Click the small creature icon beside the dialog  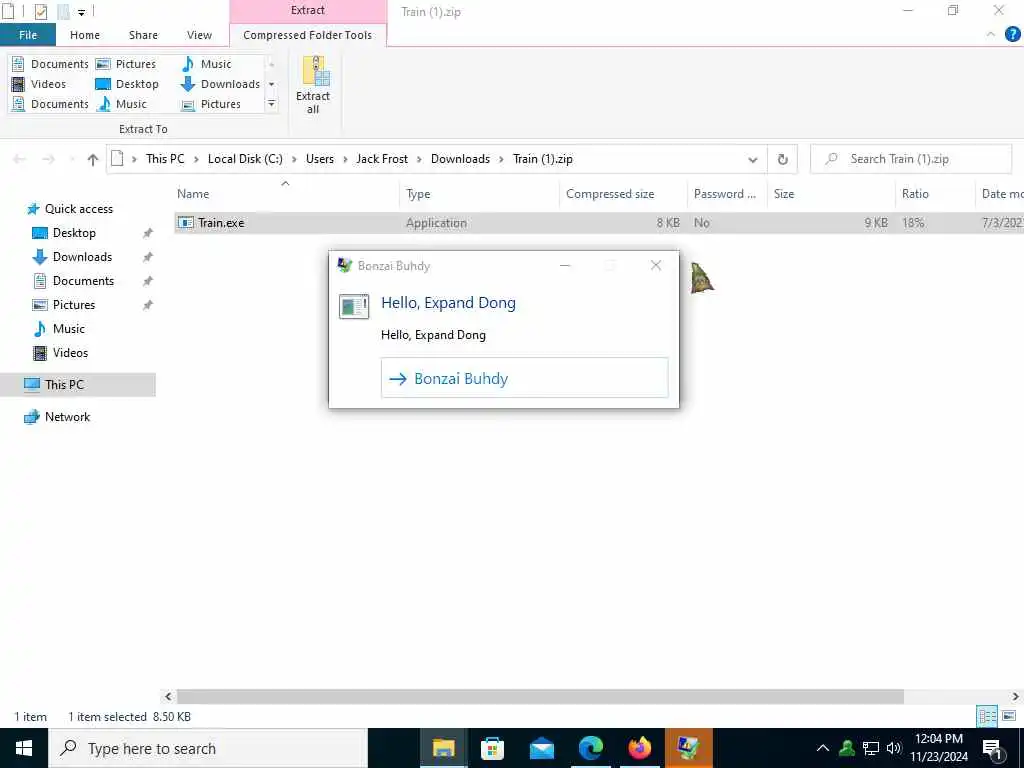click(701, 278)
